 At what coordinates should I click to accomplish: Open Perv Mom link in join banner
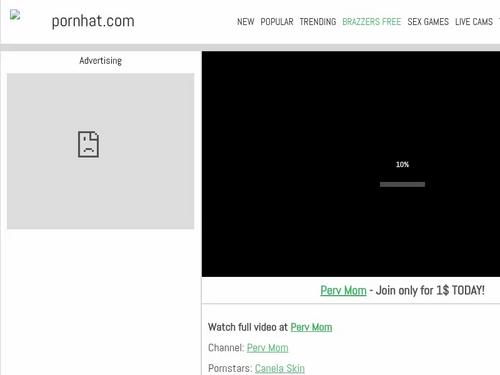(x=343, y=290)
